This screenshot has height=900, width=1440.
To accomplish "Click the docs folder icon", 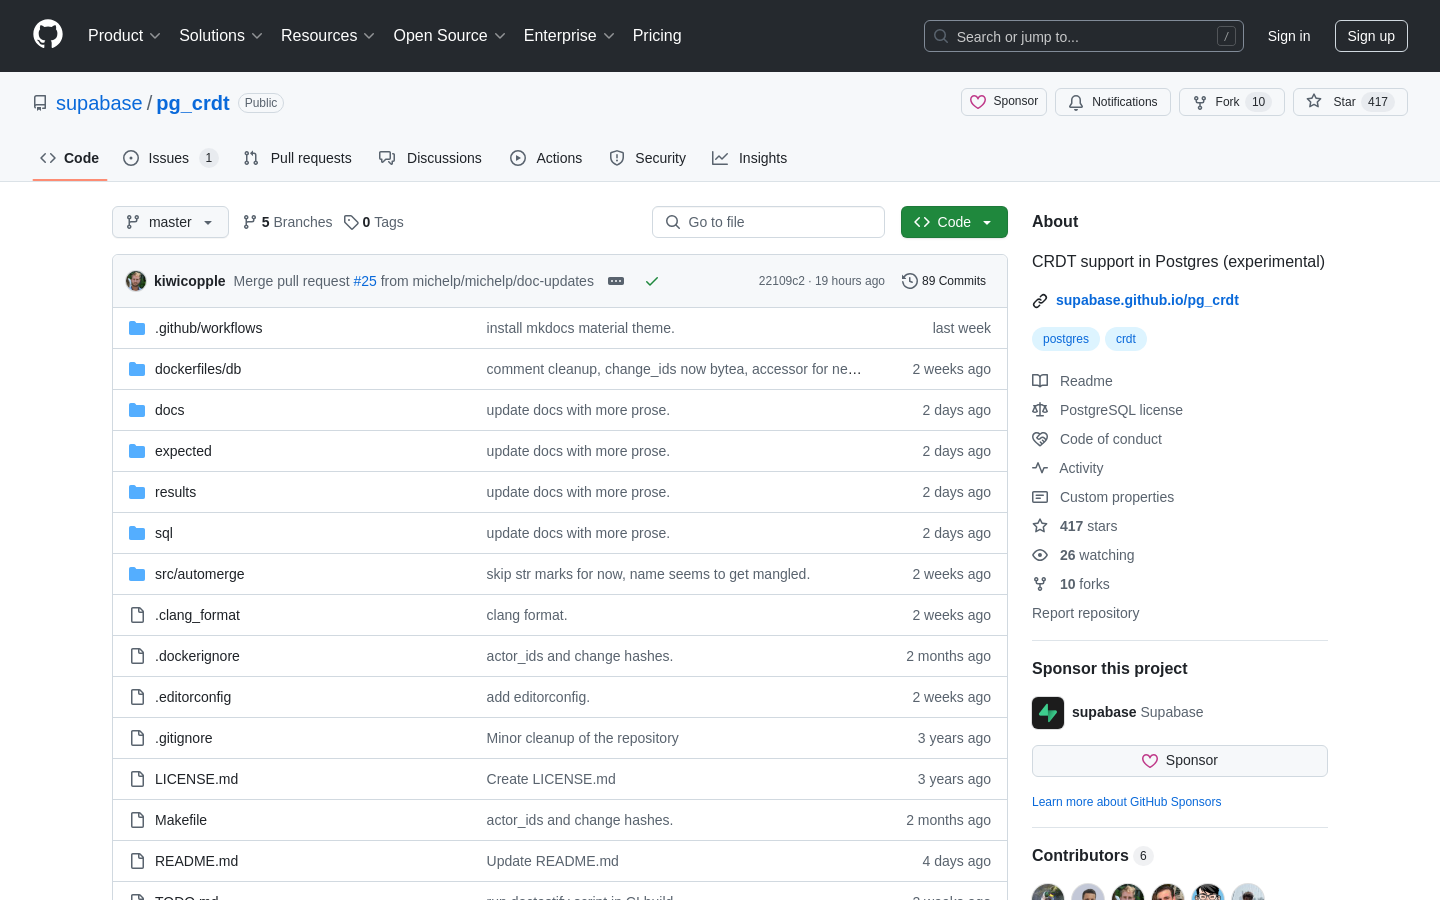I will coord(137,410).
